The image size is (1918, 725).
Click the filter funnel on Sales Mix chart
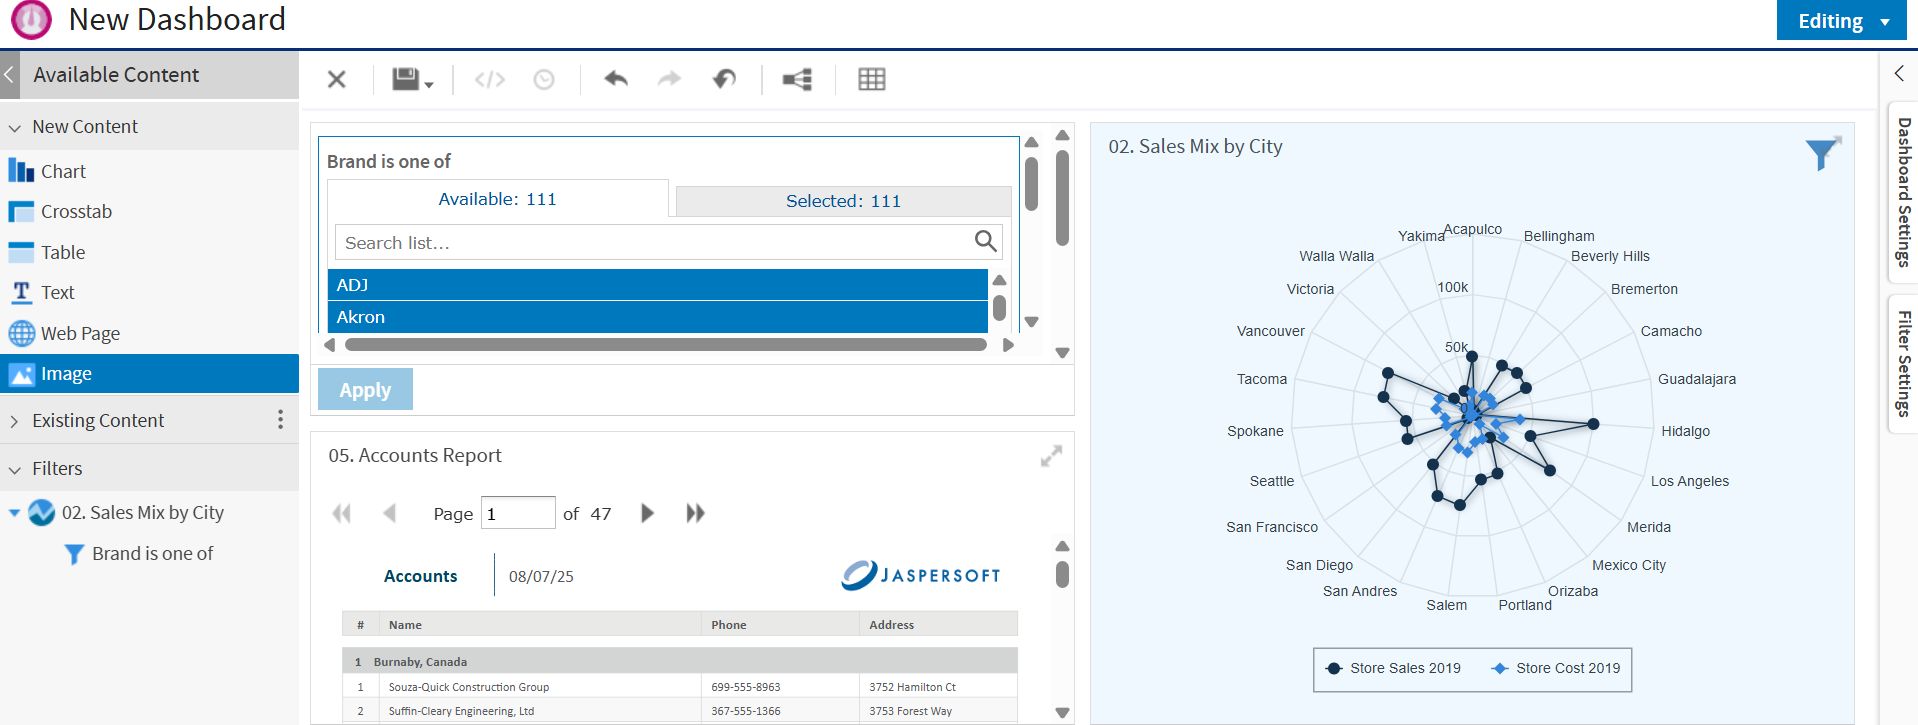pos(1822,154)
